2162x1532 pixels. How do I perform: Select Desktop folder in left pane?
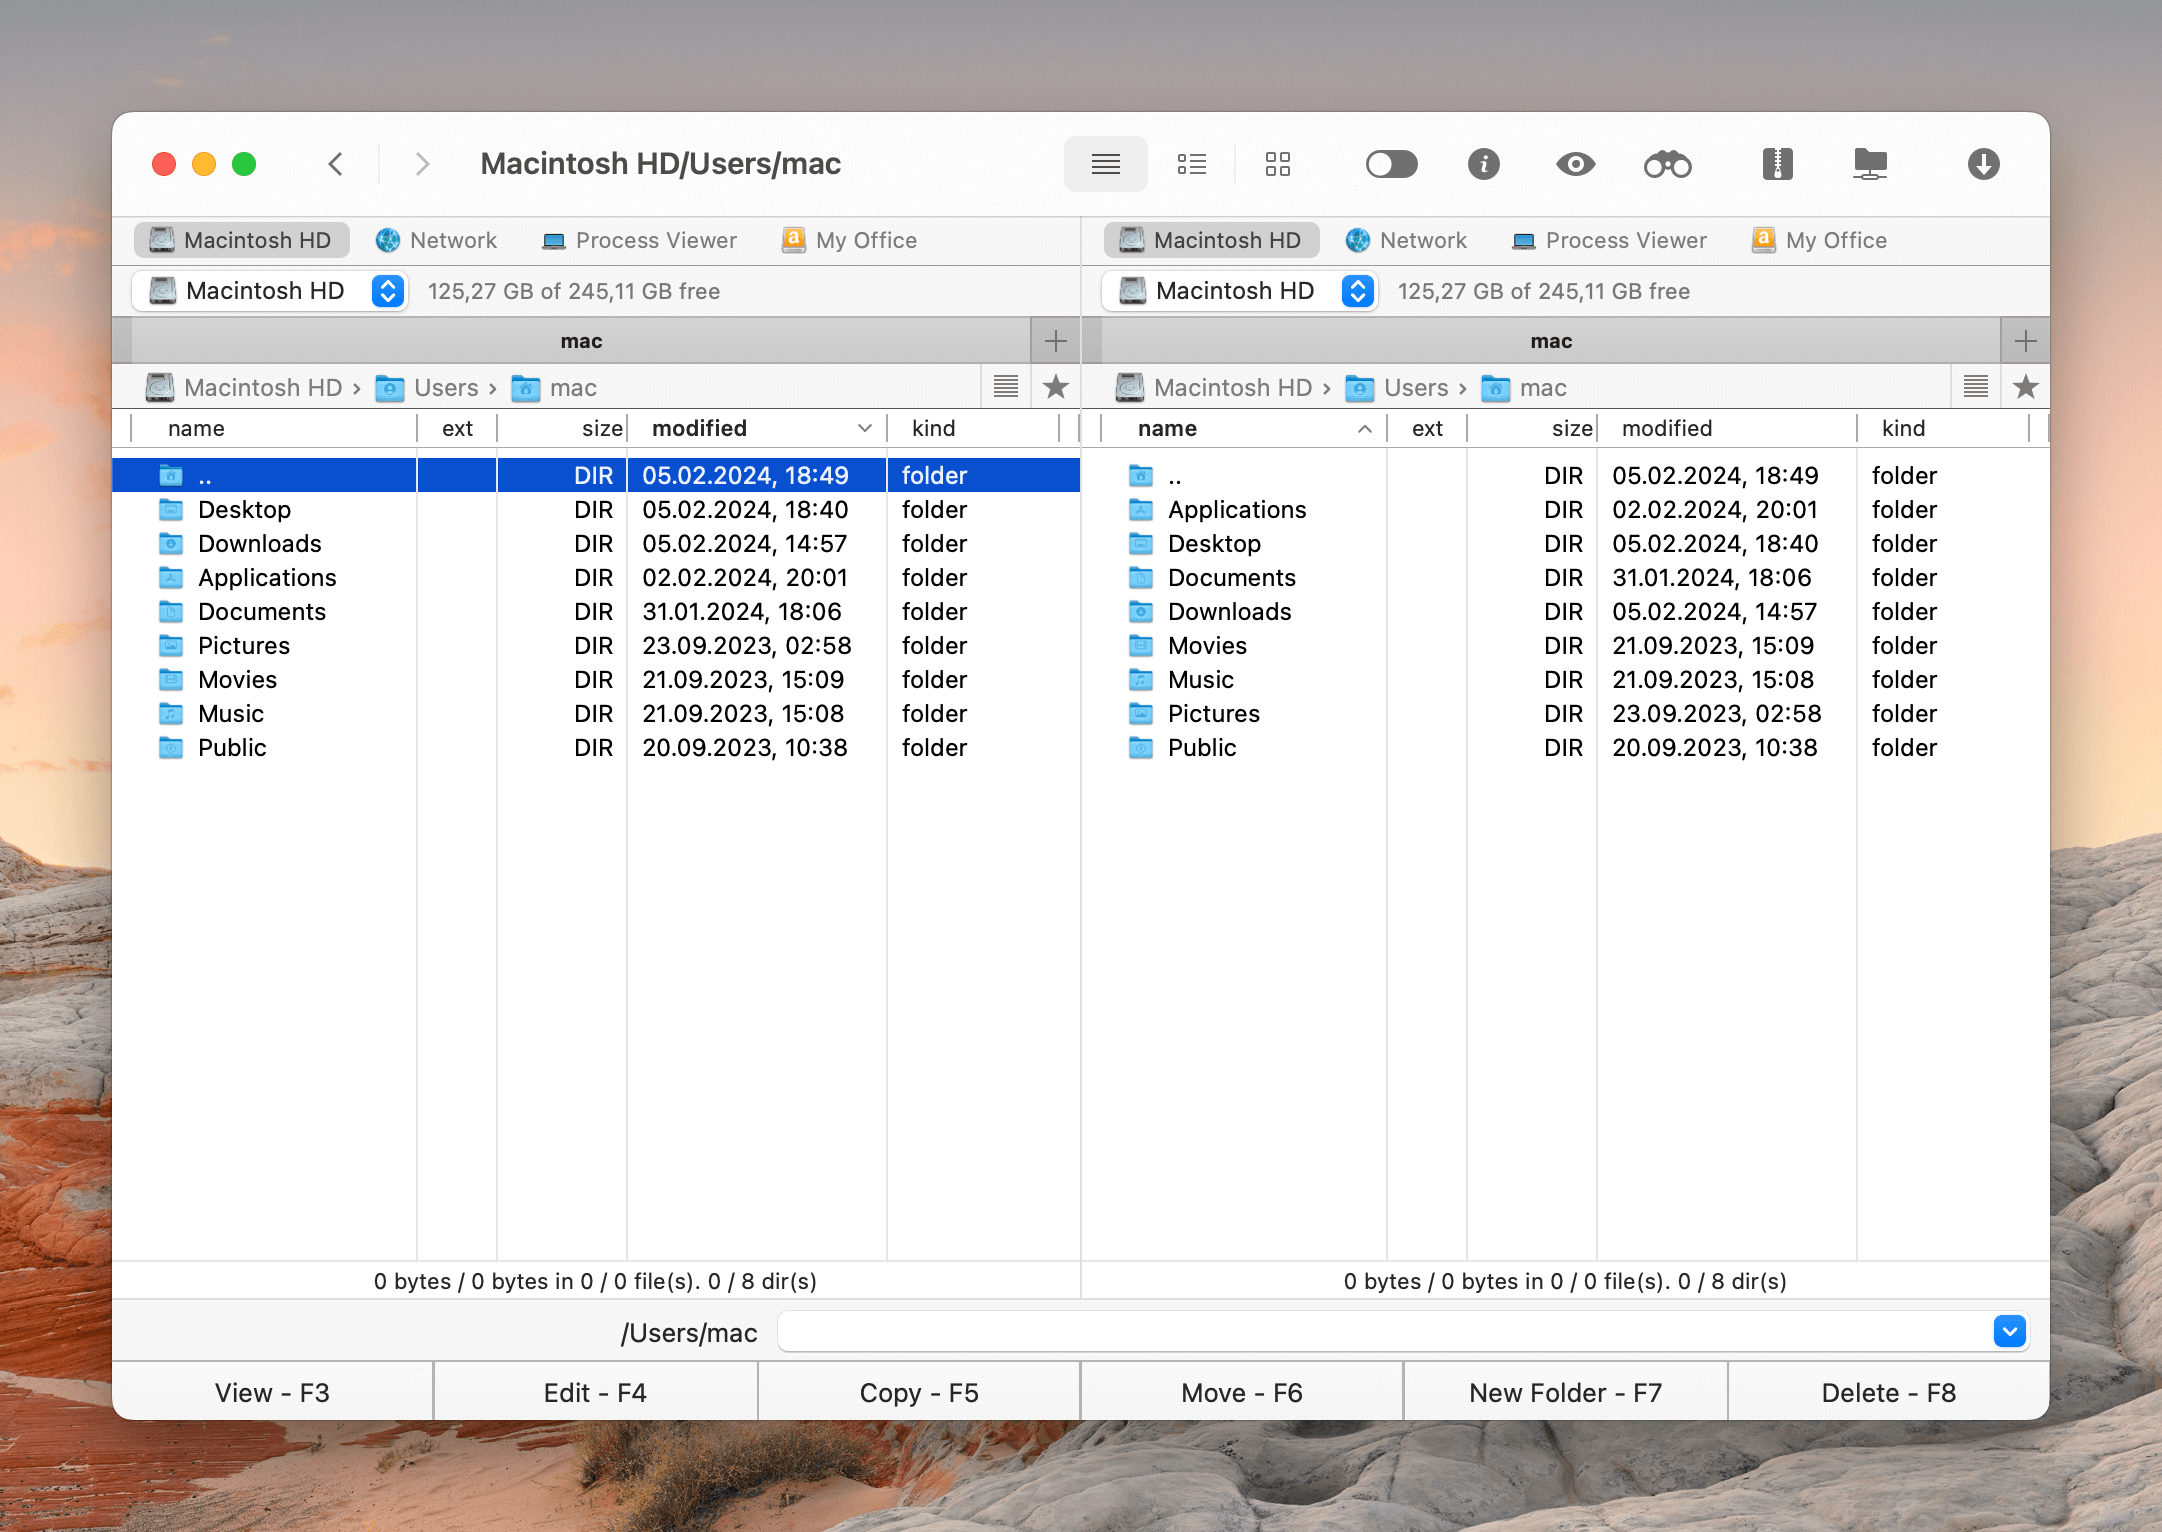tap(596, 509)
